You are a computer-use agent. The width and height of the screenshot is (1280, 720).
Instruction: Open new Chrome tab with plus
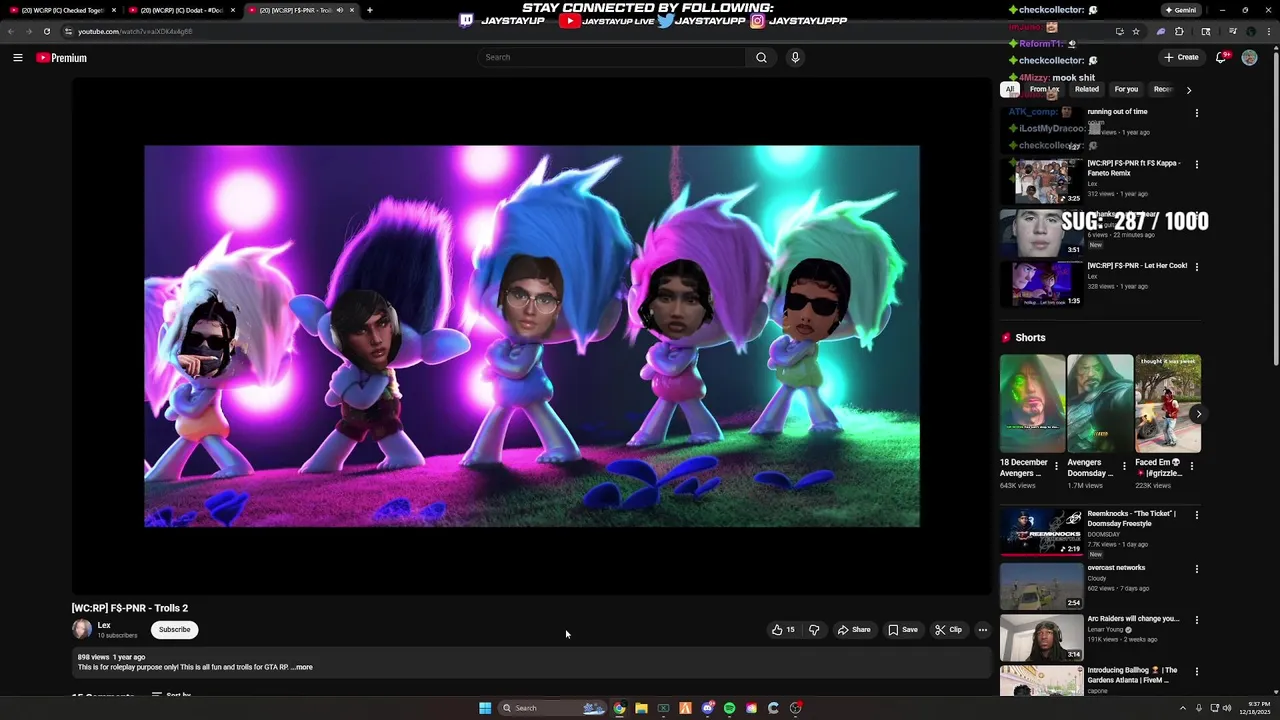click(370, 10)
